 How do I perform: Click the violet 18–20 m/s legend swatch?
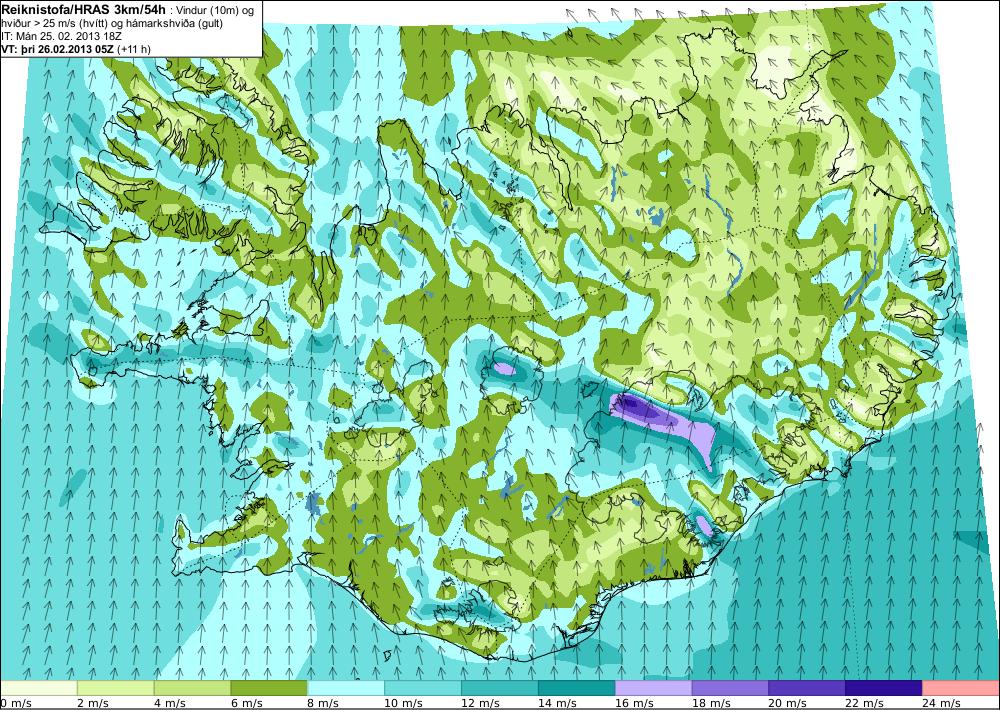pyautogui.click(x=730, y=688)
